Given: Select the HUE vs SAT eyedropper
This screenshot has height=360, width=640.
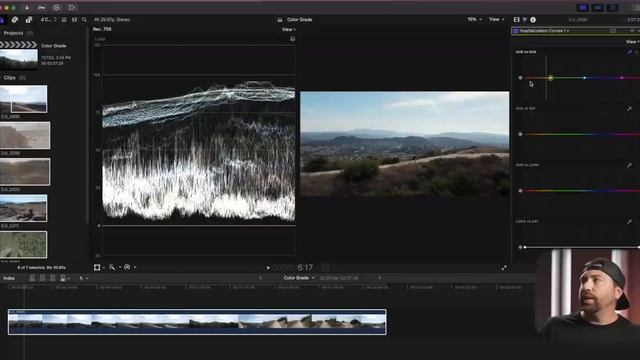Looking at the screenshot, I should pos(629,109).
